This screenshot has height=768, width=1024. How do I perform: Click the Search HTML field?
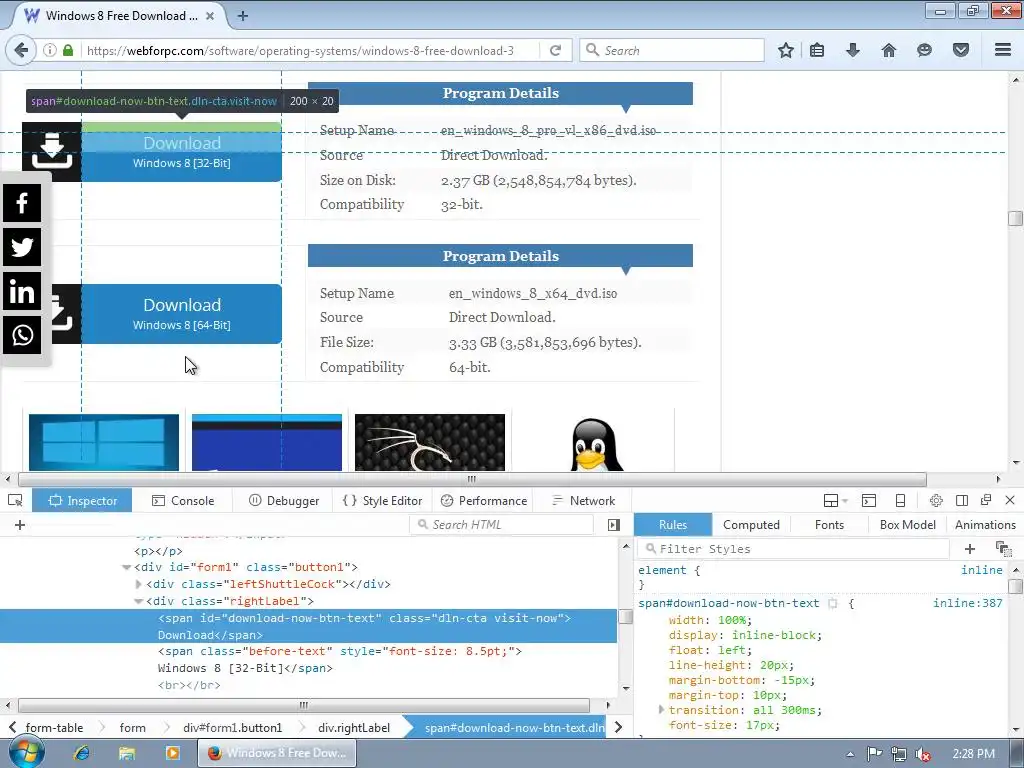[x=502, y=525]
